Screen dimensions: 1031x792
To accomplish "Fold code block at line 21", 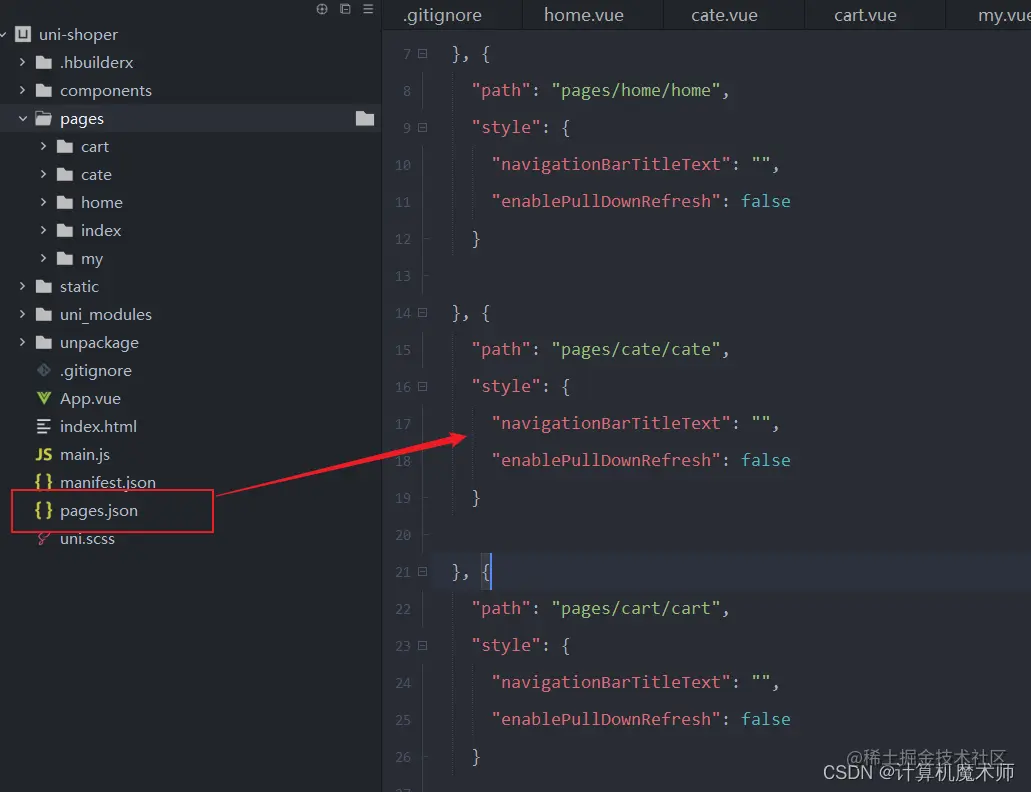I will (x=423, y=572).
